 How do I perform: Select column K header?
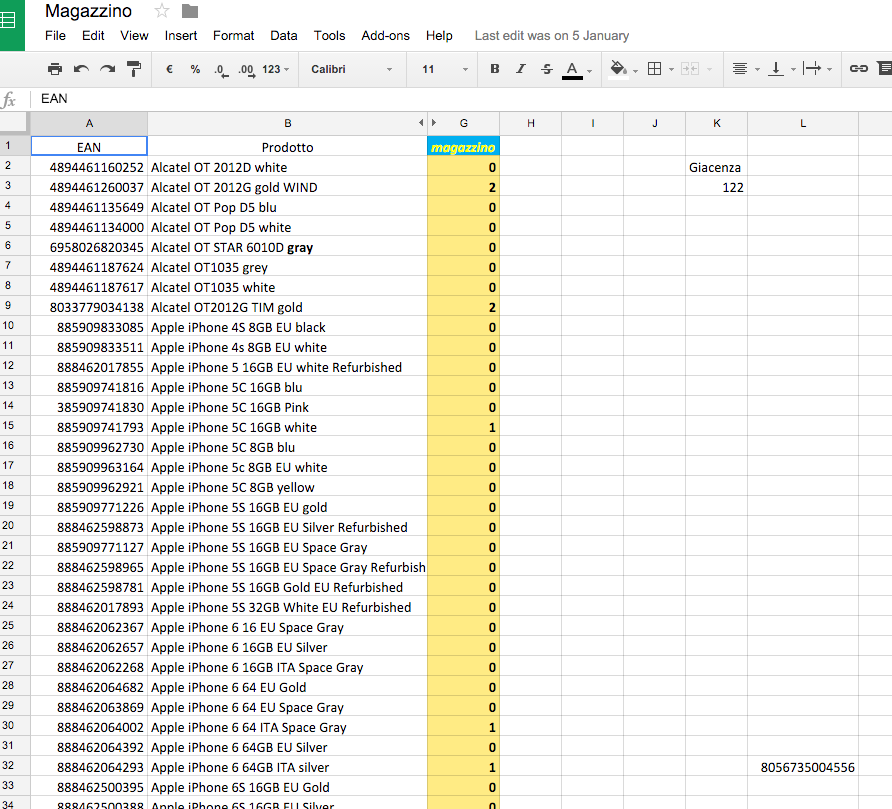click(x=717, y=123)
